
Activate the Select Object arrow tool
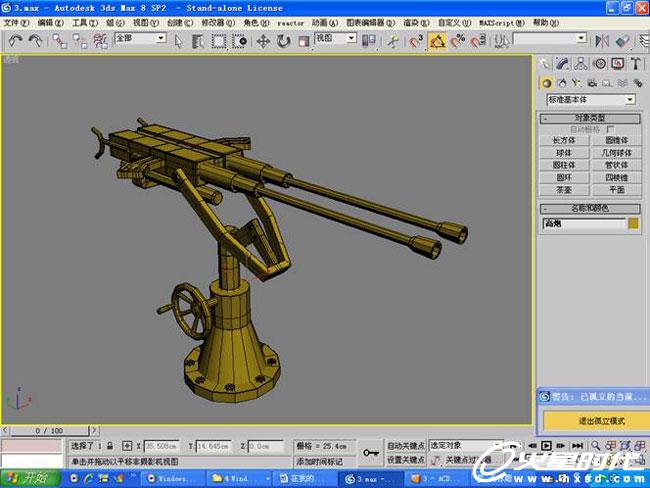click(x=178, y=41)
